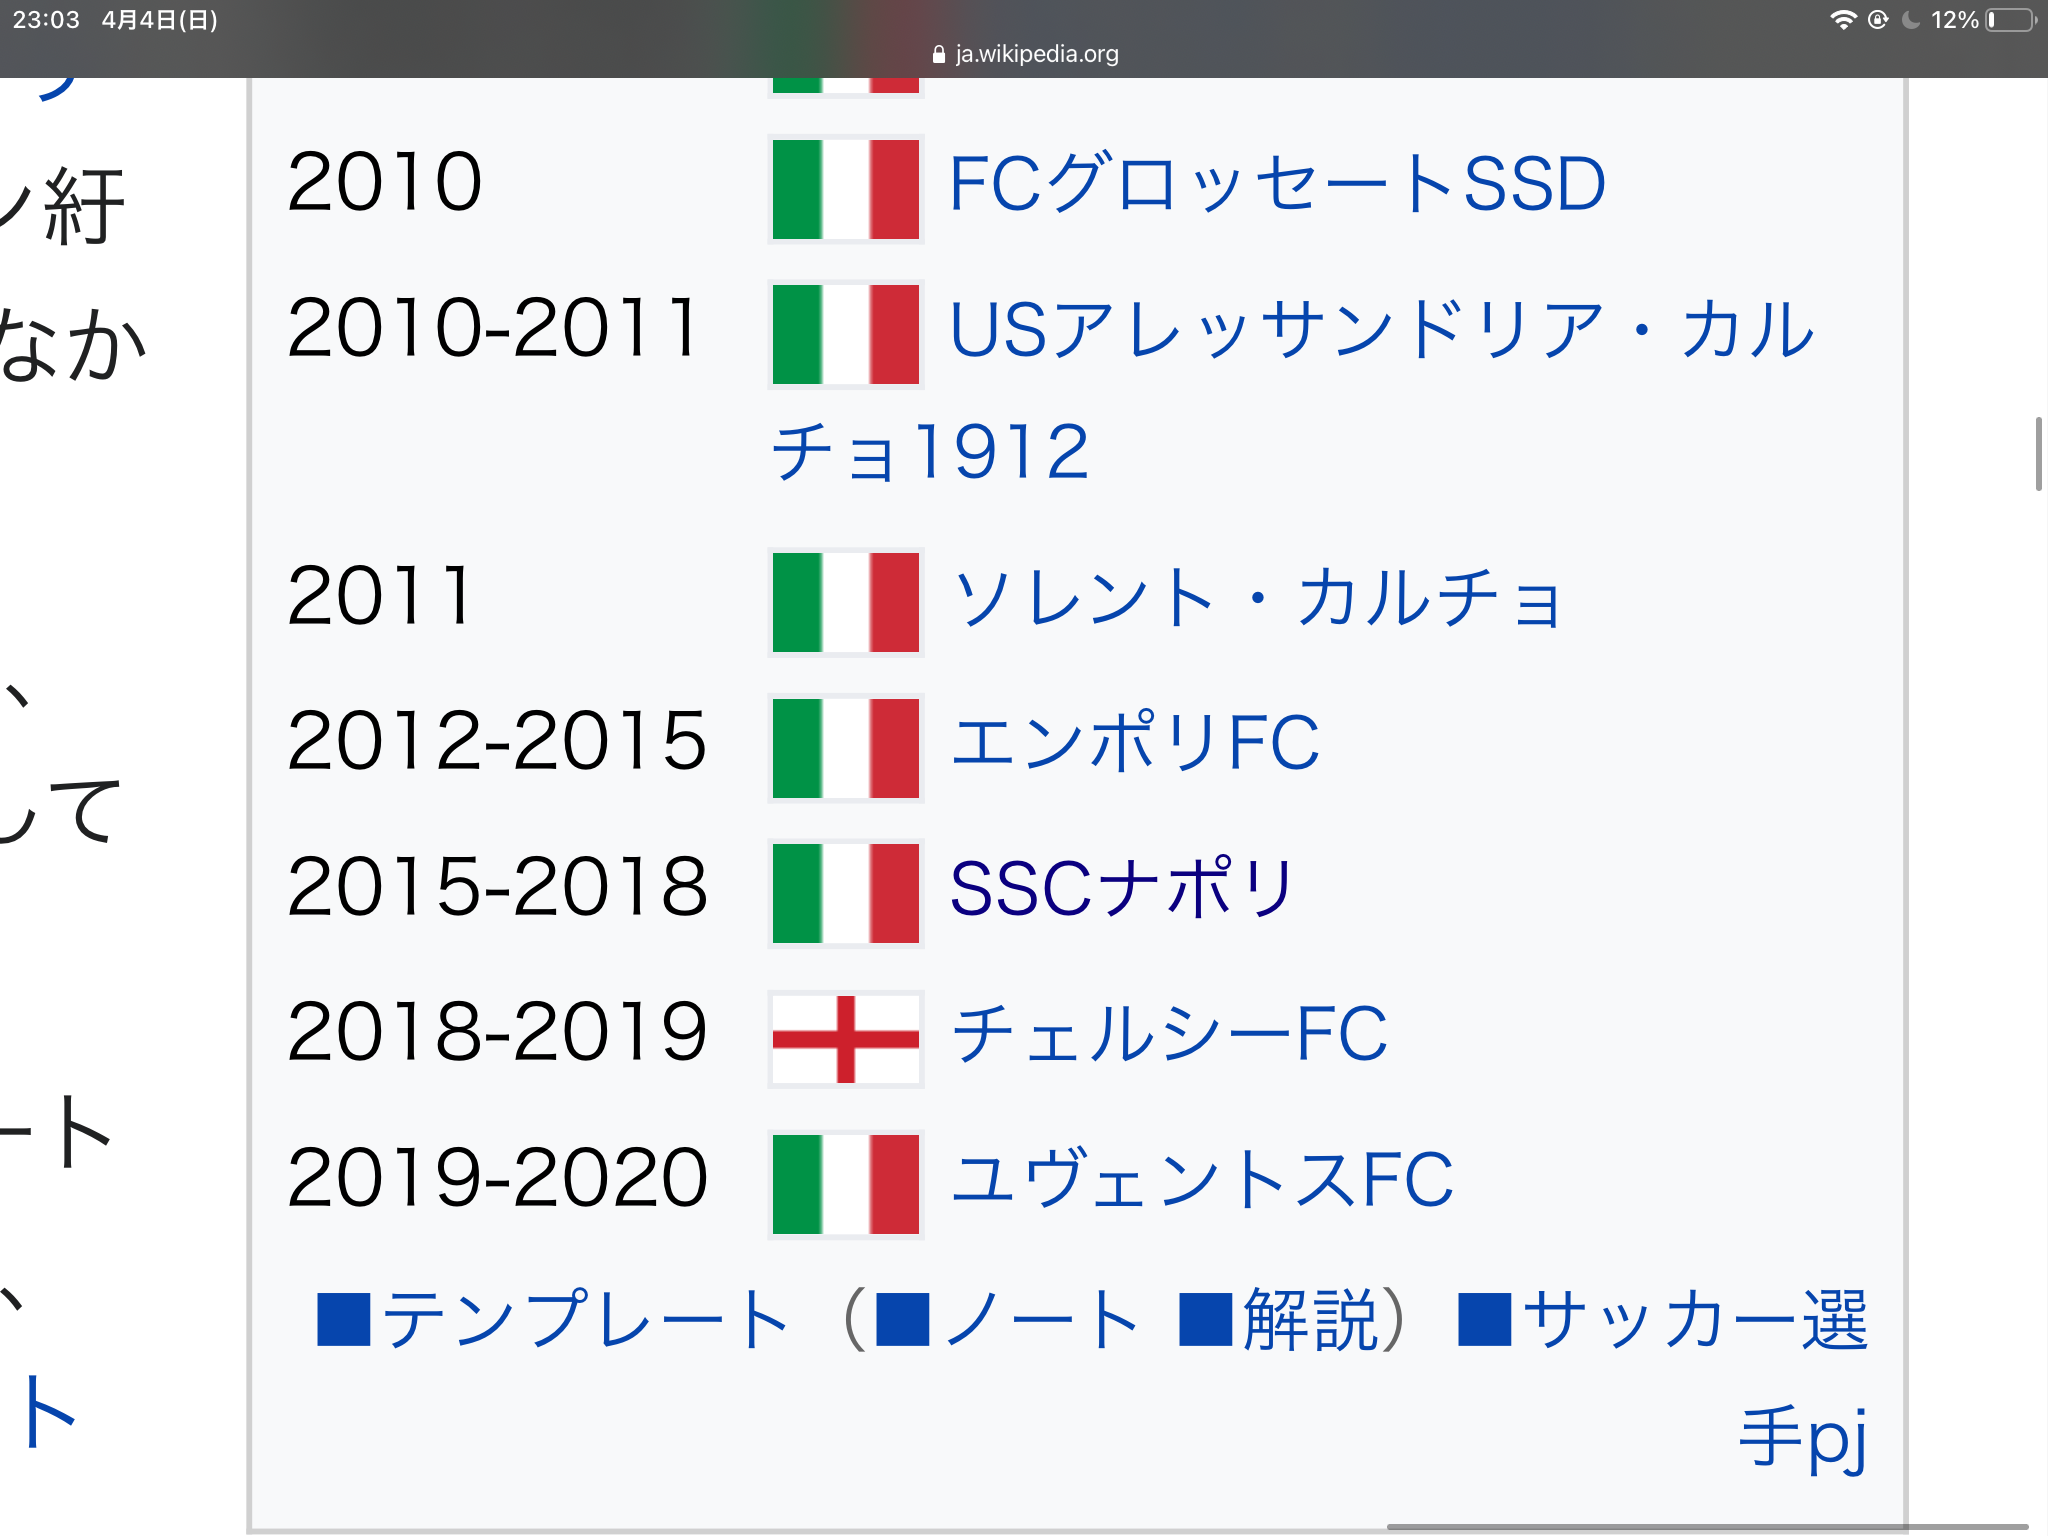Open the ノート link in infobox footer
The image size is (2048, 1536).
click(1040, 1320)
